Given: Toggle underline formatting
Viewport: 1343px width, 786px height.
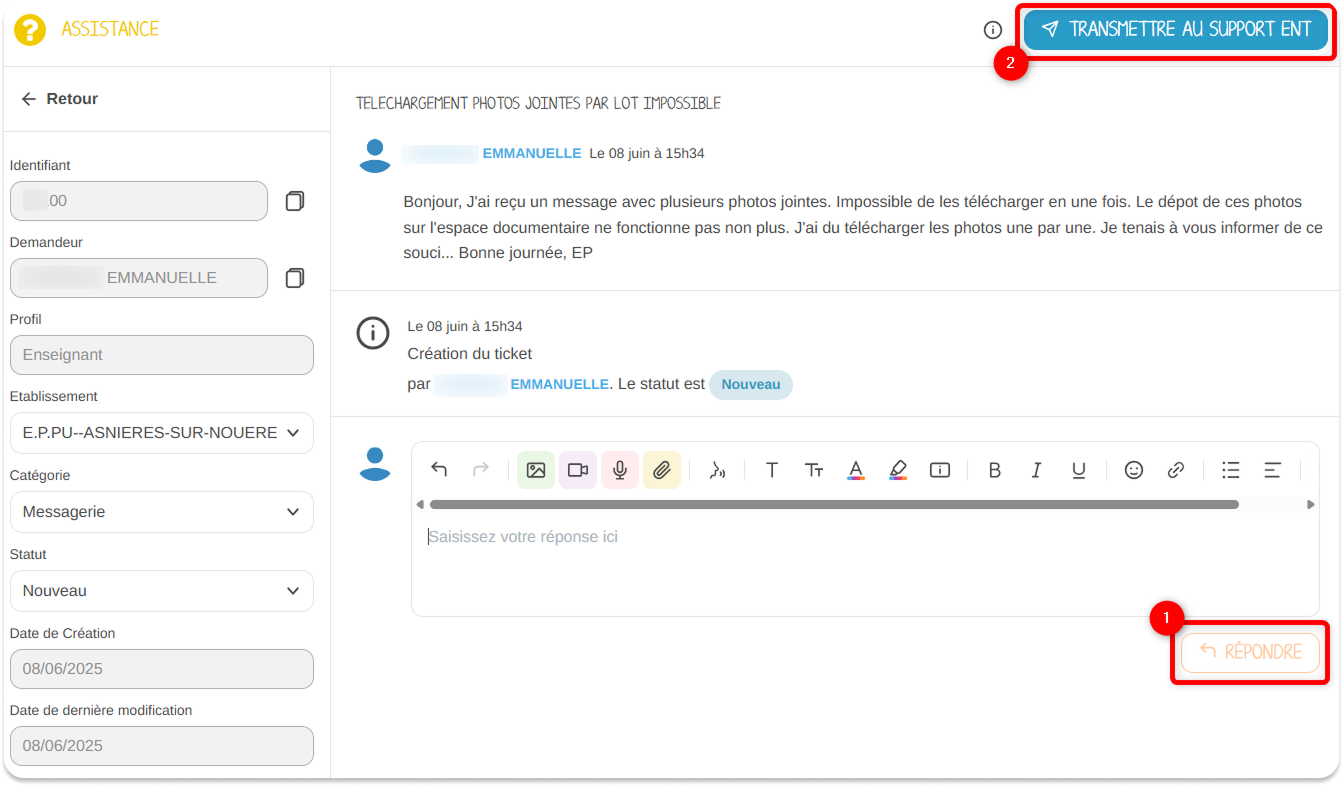Looking at the screenshot, I should pos(1079,470).
